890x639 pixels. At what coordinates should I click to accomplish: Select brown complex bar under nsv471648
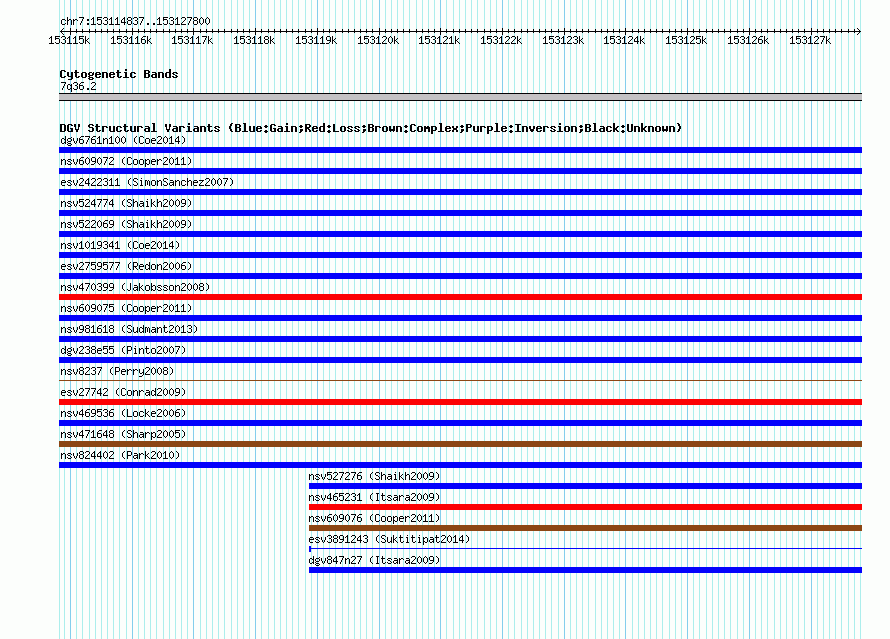[x=460, y=444]
